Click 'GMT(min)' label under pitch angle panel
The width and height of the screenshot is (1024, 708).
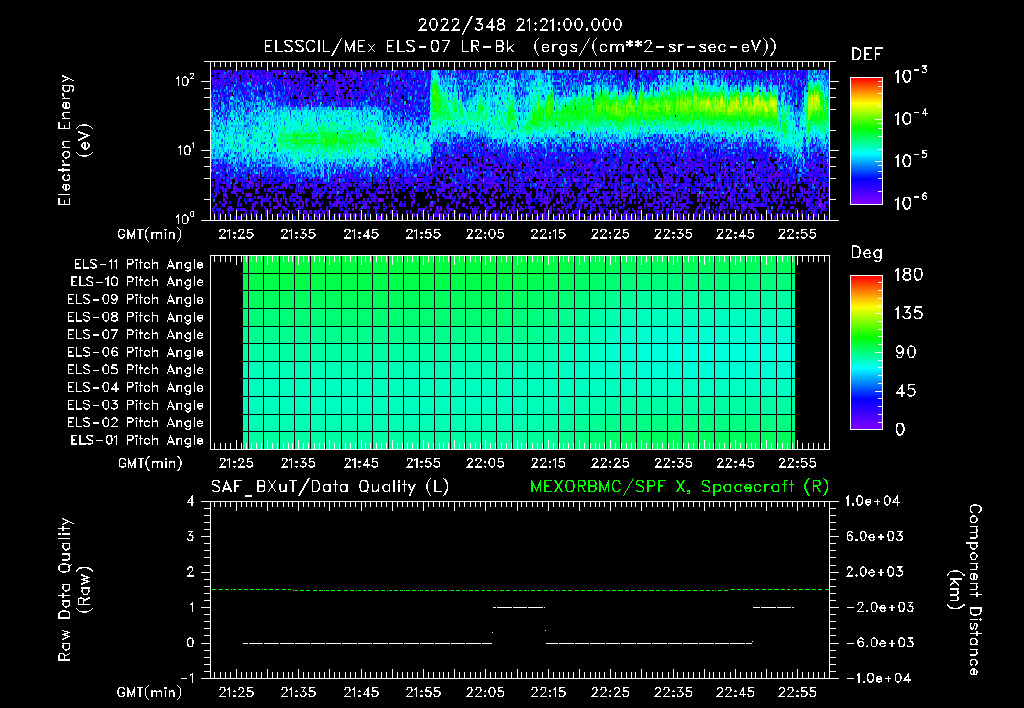coord(150,464)
